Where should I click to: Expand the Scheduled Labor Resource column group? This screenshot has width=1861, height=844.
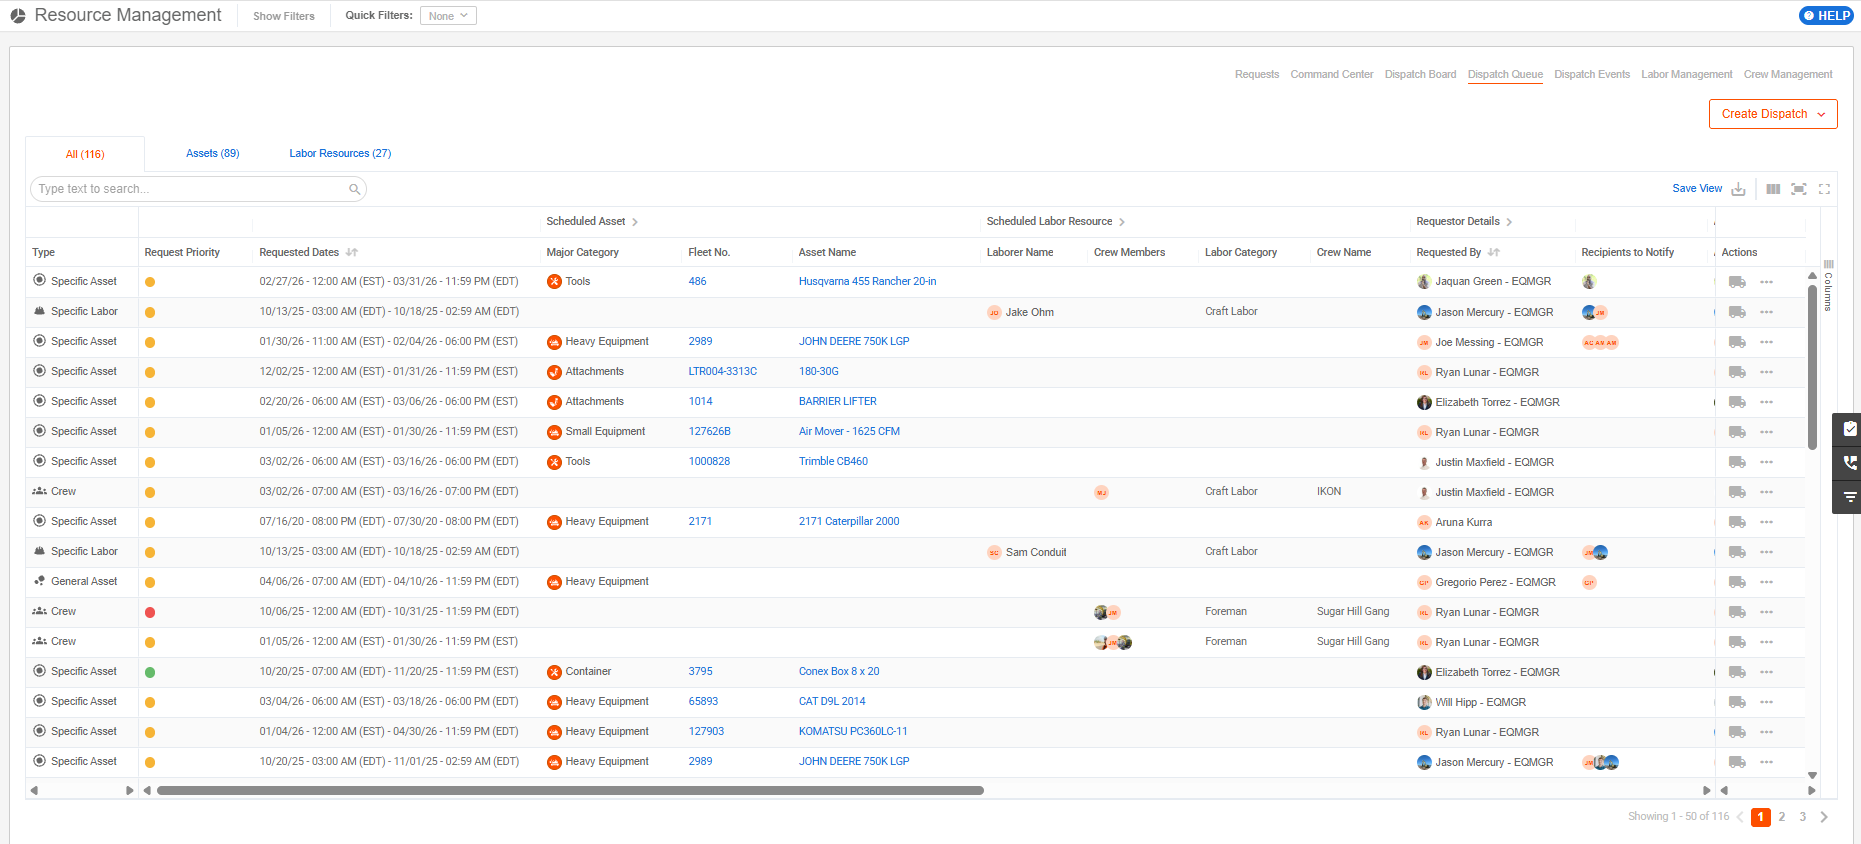coord(1122,222)
